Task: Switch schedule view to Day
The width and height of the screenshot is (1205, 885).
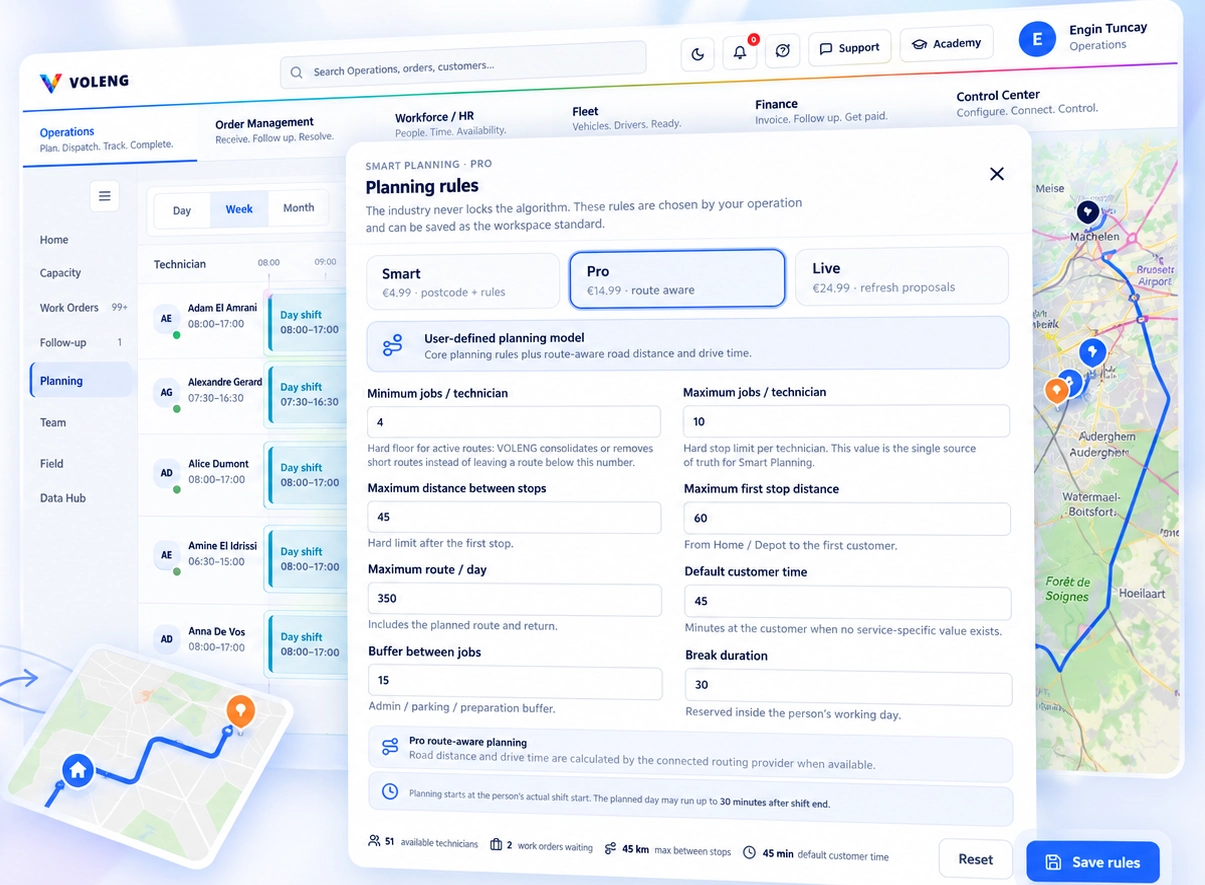Action: [x=182, y=211]
